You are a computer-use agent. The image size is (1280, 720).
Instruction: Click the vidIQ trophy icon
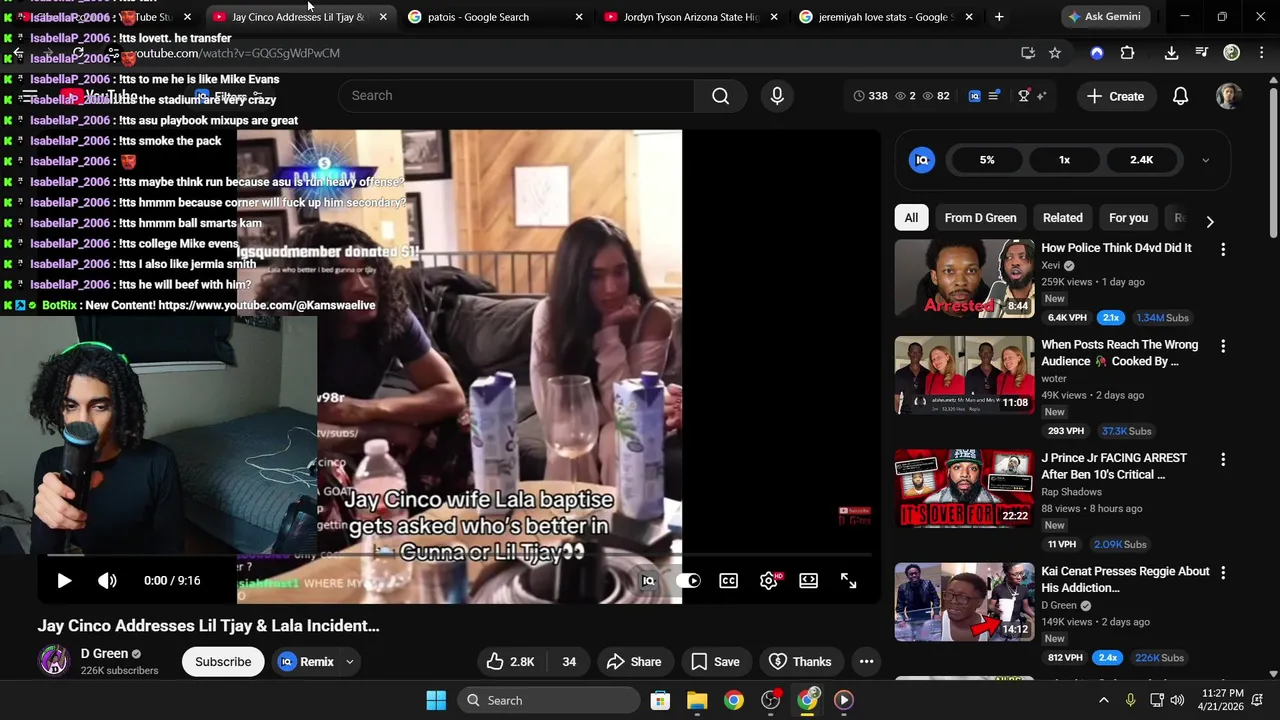(1023, 96)
